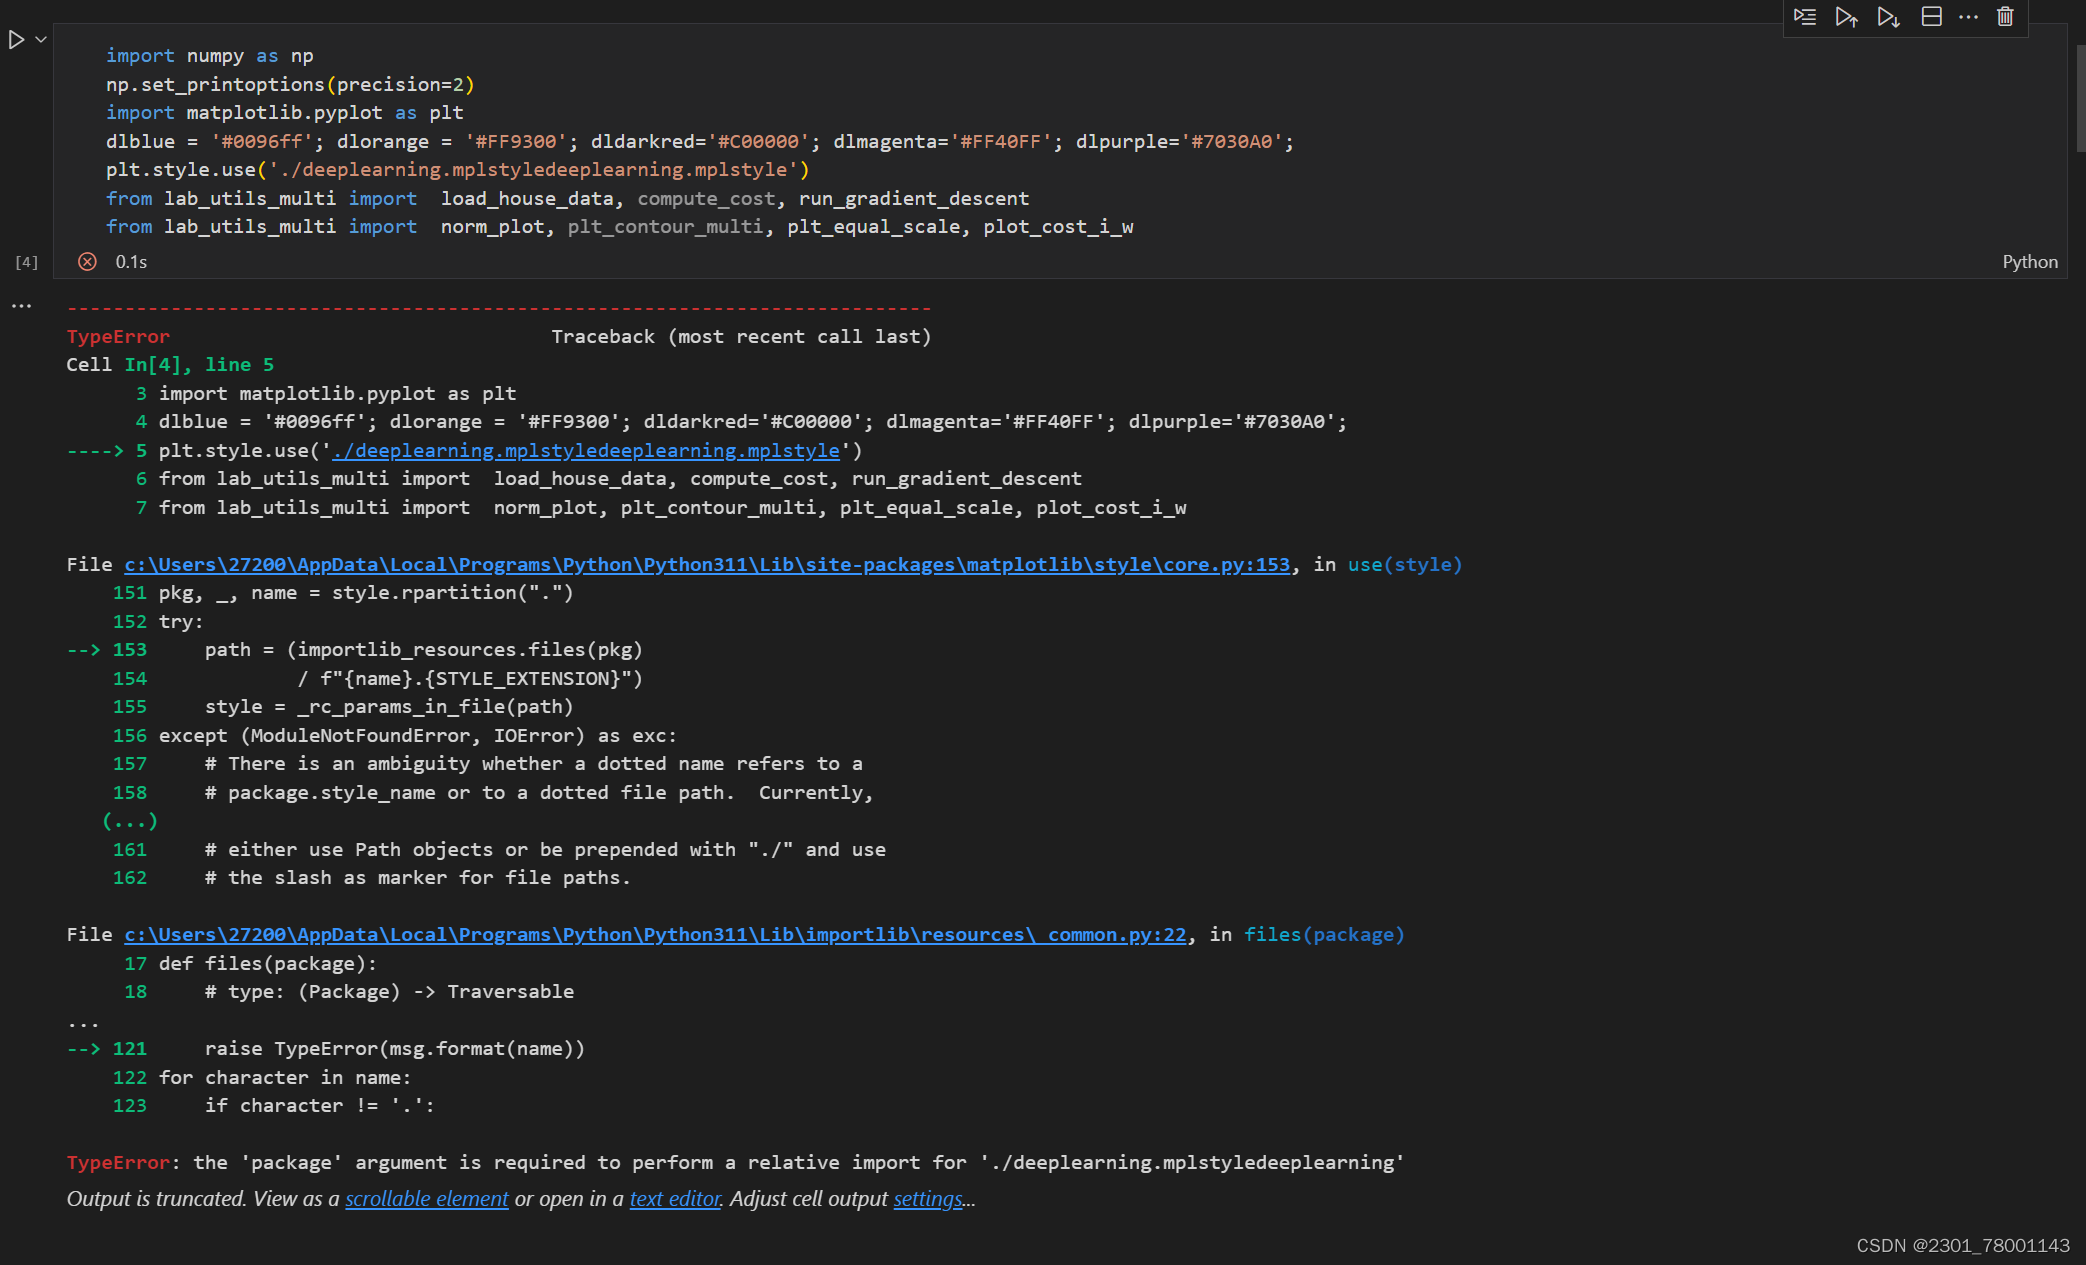Open importlib _common.py from the traceback link
The width and height of the screenshot is (2086, 1265).
pos(653,934)
